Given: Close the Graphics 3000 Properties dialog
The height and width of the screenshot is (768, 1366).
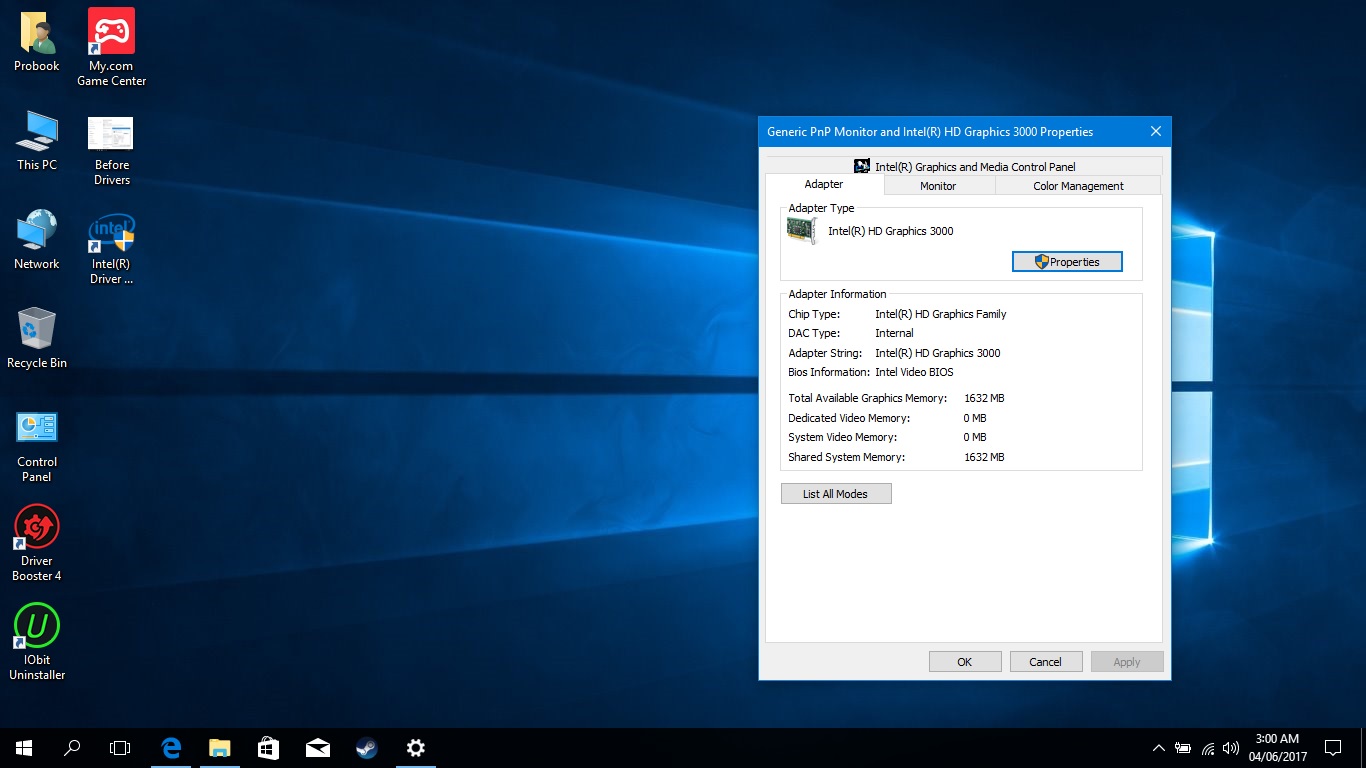Looking at the screenshot, I should click(1156, 132).
